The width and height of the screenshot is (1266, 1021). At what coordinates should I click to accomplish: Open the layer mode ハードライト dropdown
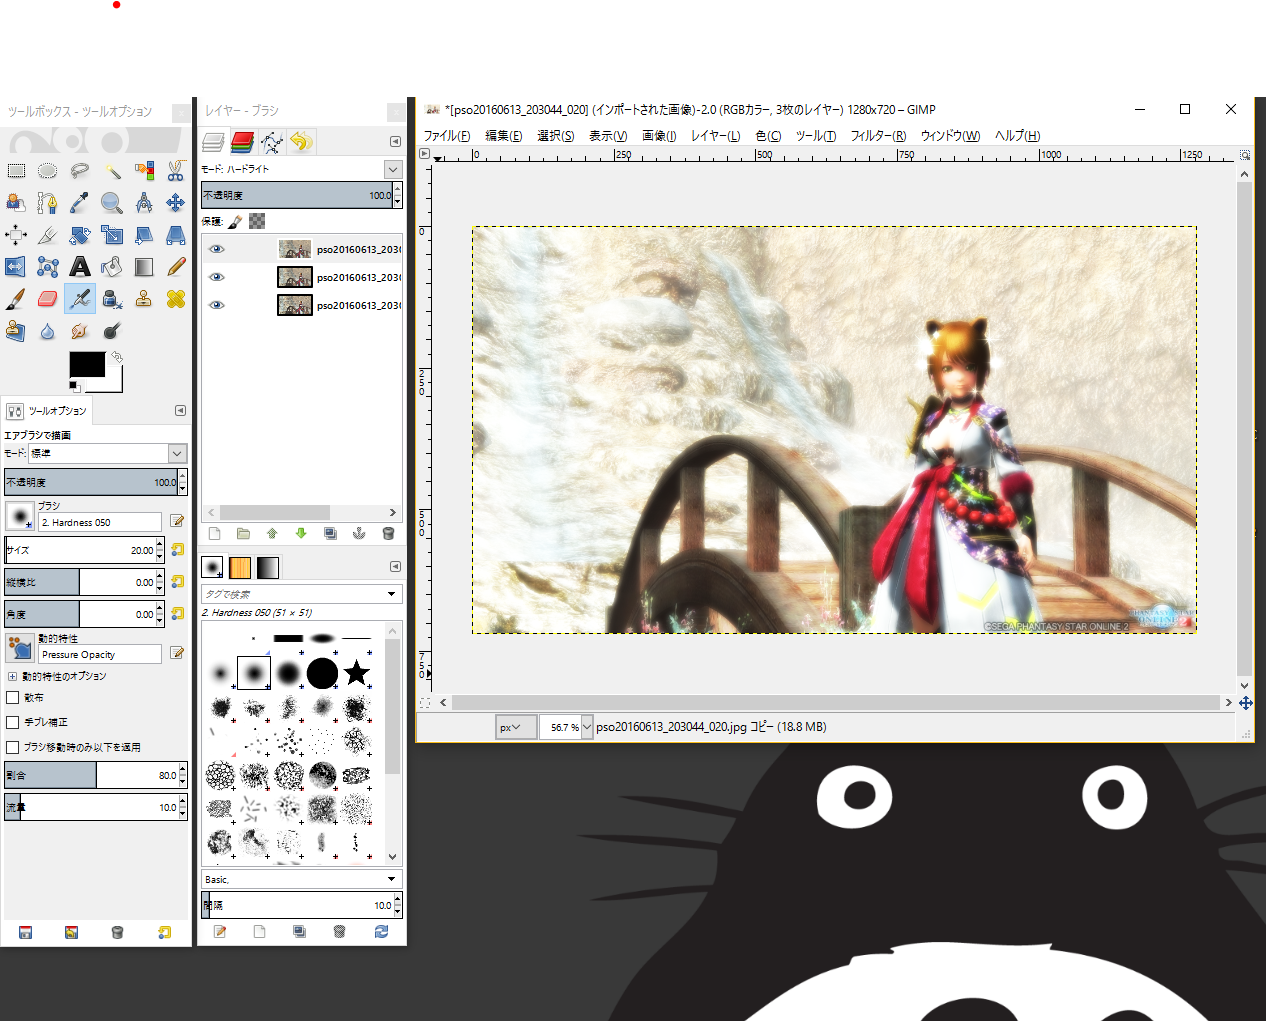pos(393,169)
